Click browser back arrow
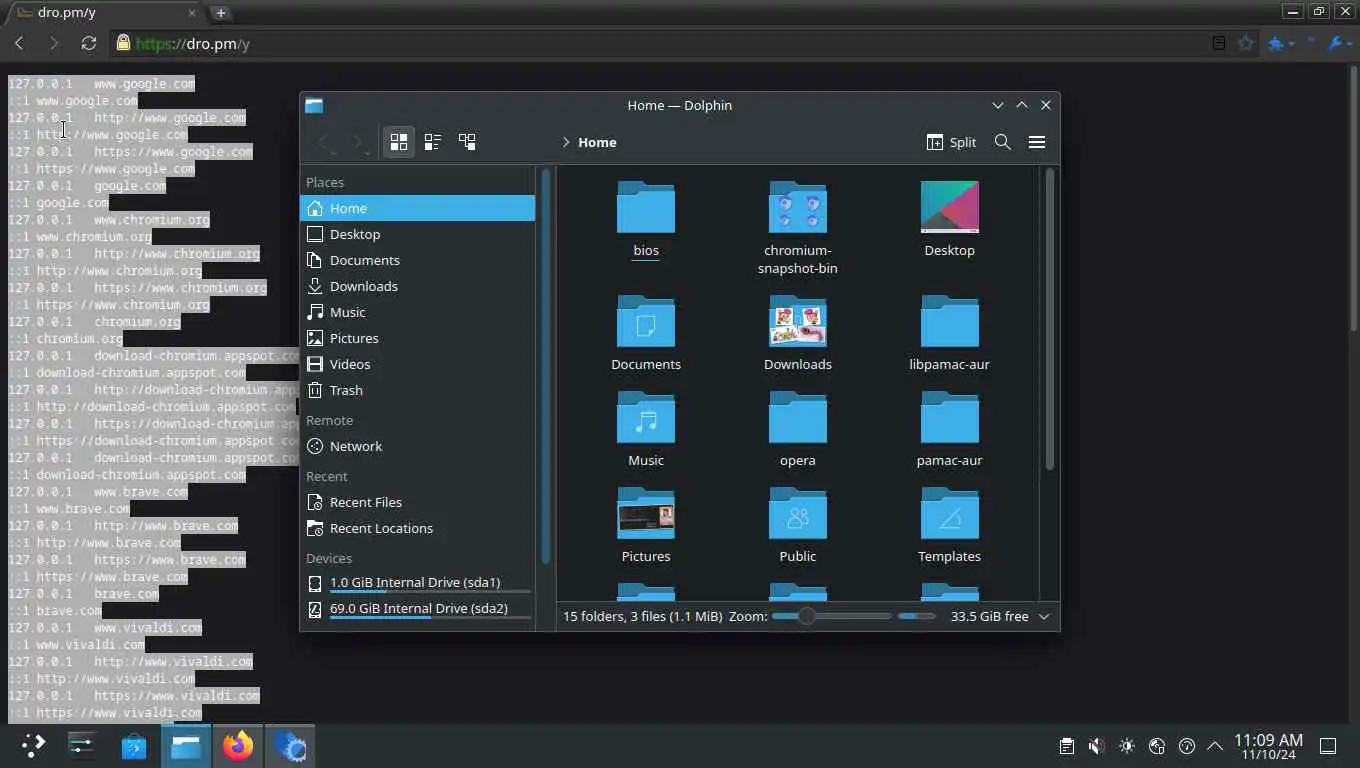 19,43
